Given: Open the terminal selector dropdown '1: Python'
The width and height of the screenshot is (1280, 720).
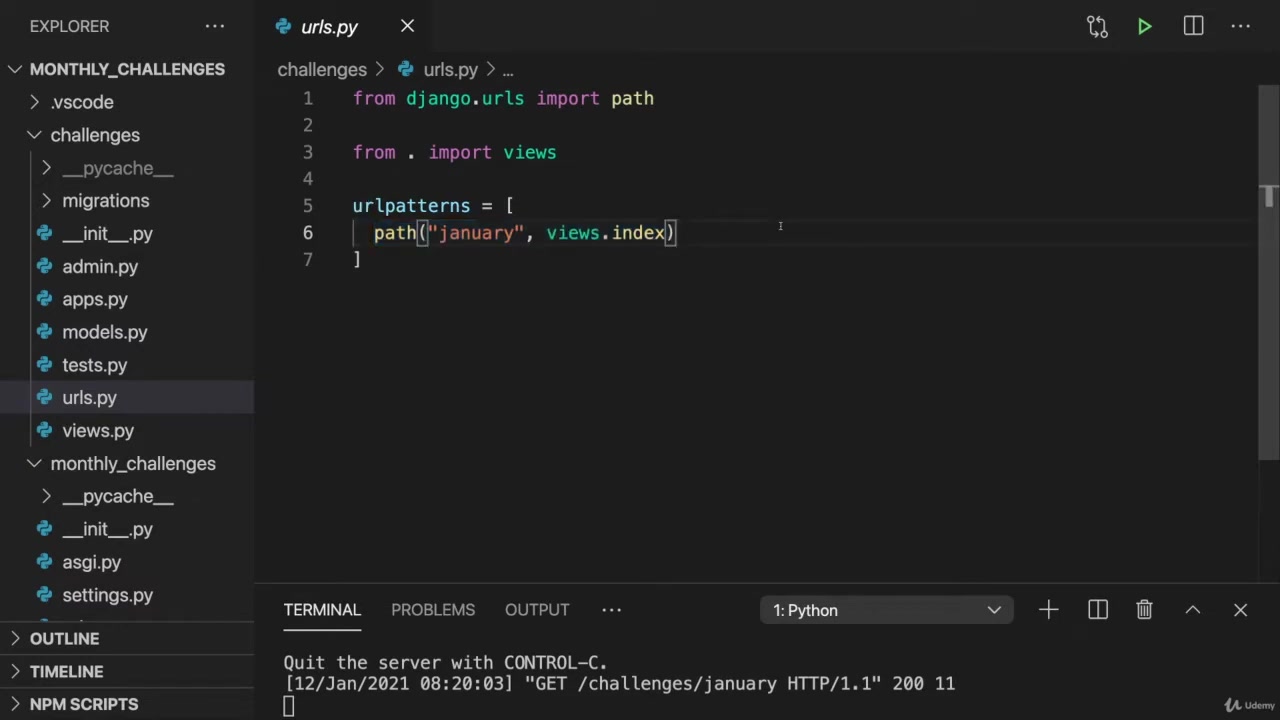Looking at the screenshot, I should click(x=886, y=610).
